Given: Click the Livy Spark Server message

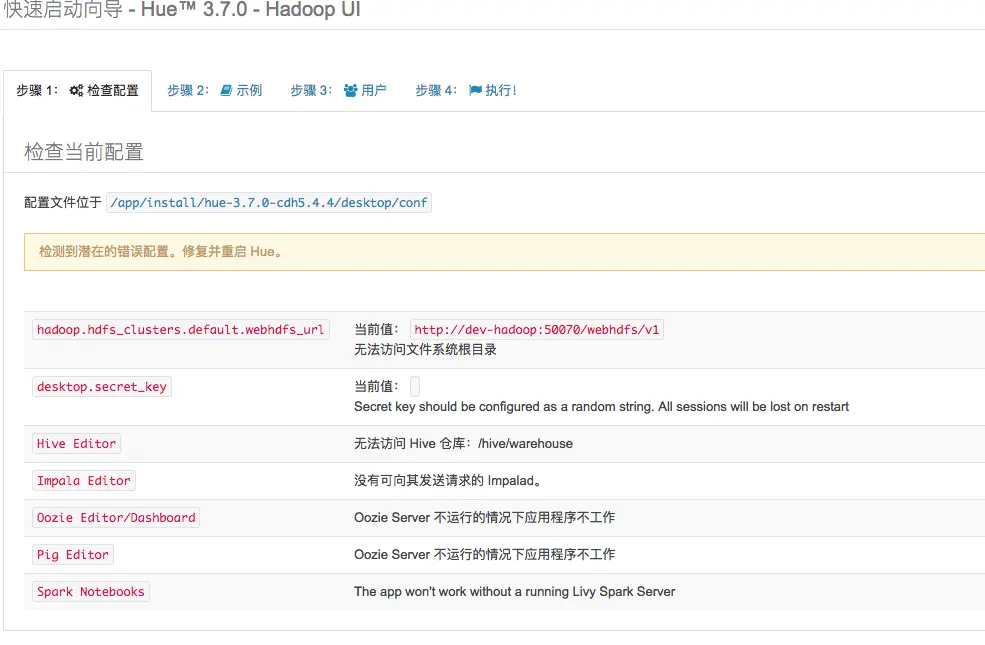Looking at the screenshot, I should click(x=514, y=592).
